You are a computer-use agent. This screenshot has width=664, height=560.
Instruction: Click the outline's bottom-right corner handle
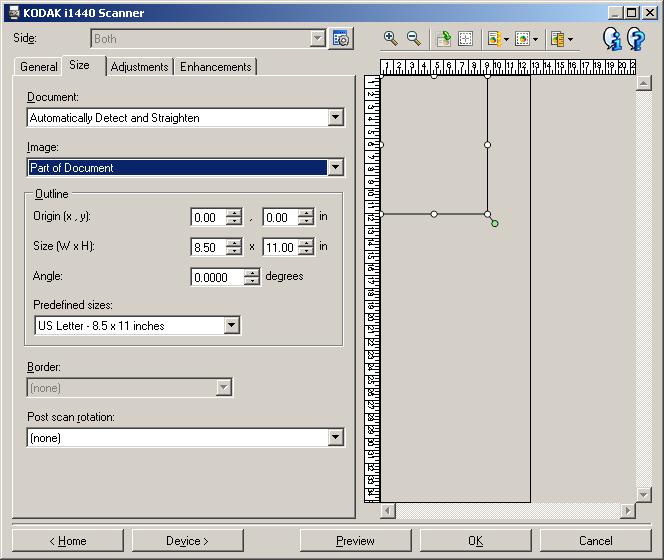487,214
